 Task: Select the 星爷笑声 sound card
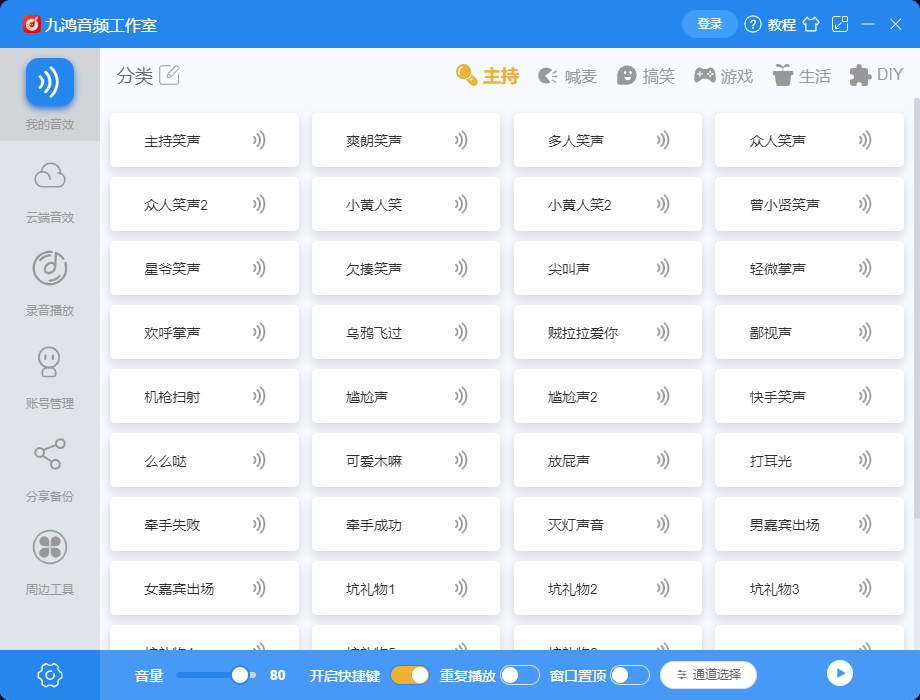coord(204,268)
